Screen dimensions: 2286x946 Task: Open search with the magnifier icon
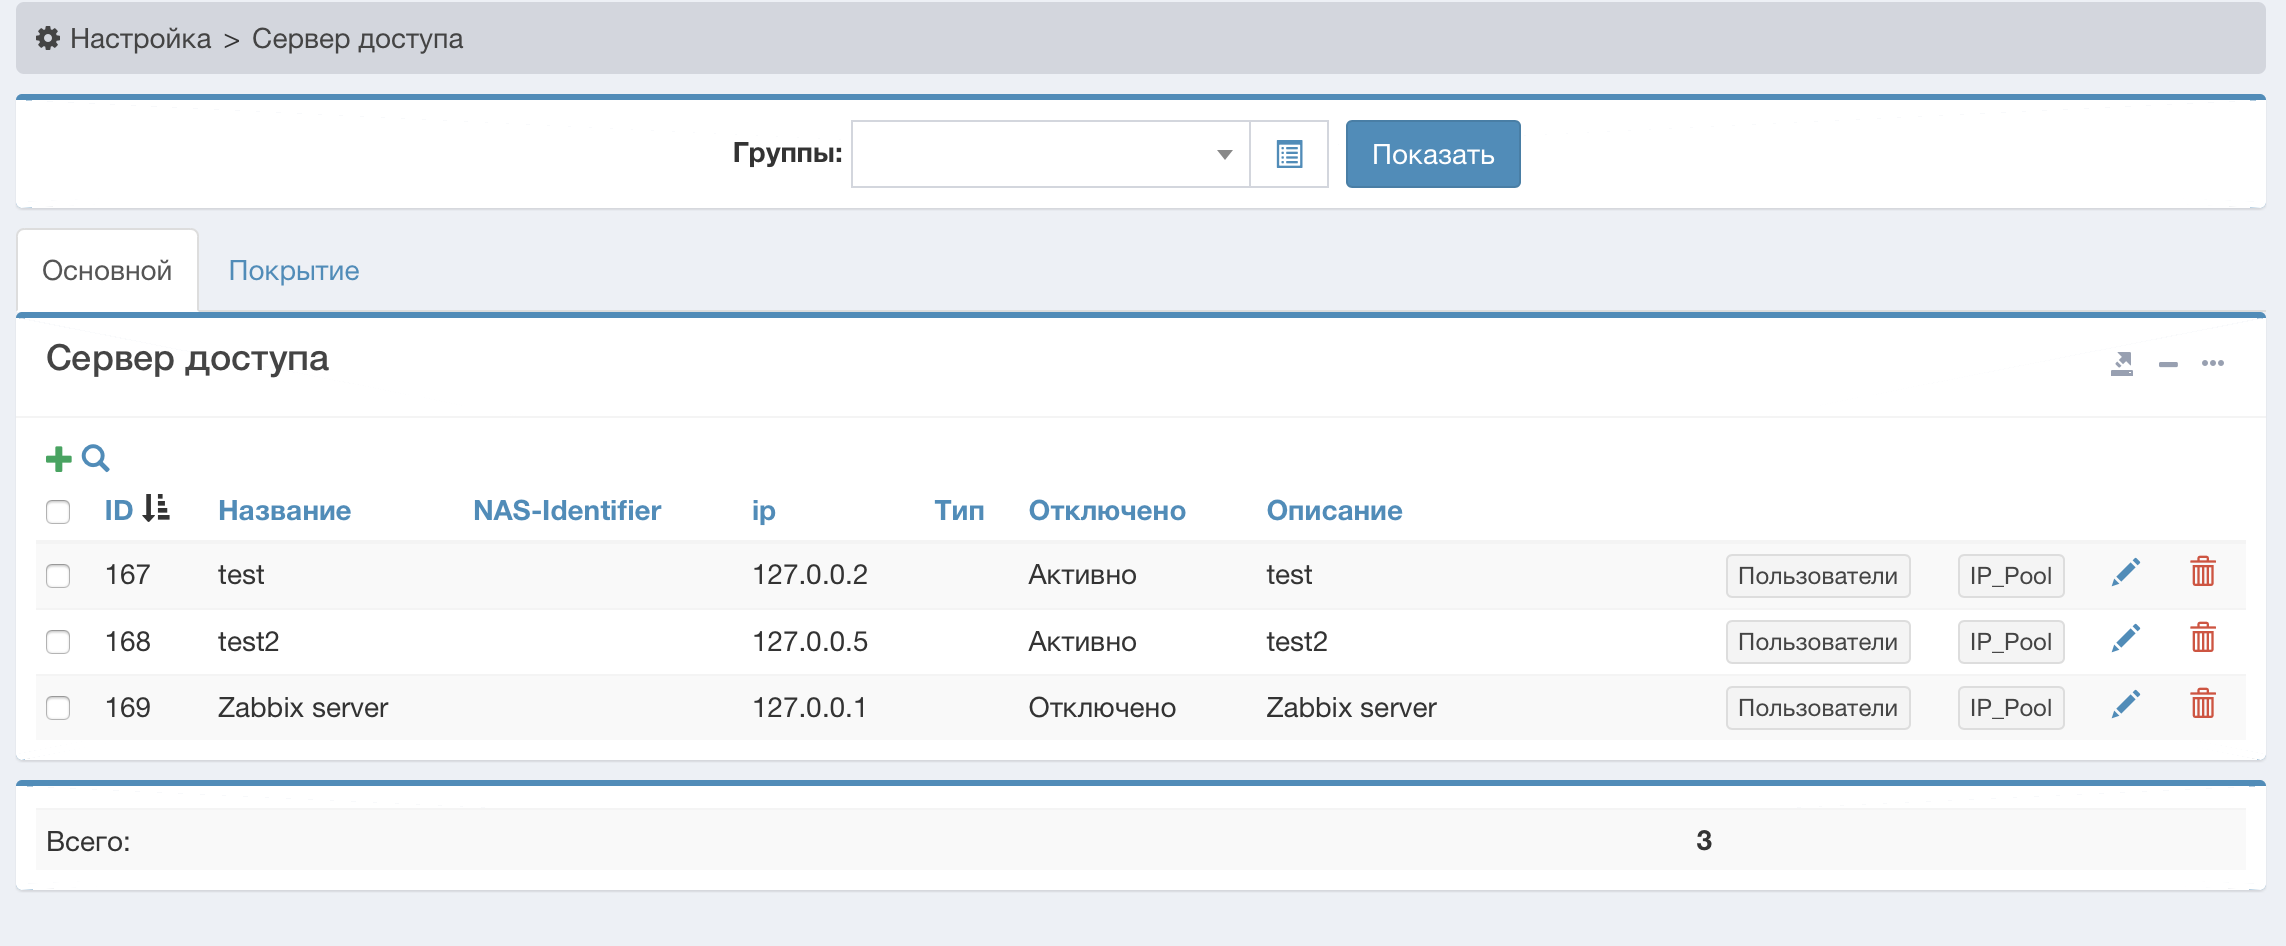96,459
